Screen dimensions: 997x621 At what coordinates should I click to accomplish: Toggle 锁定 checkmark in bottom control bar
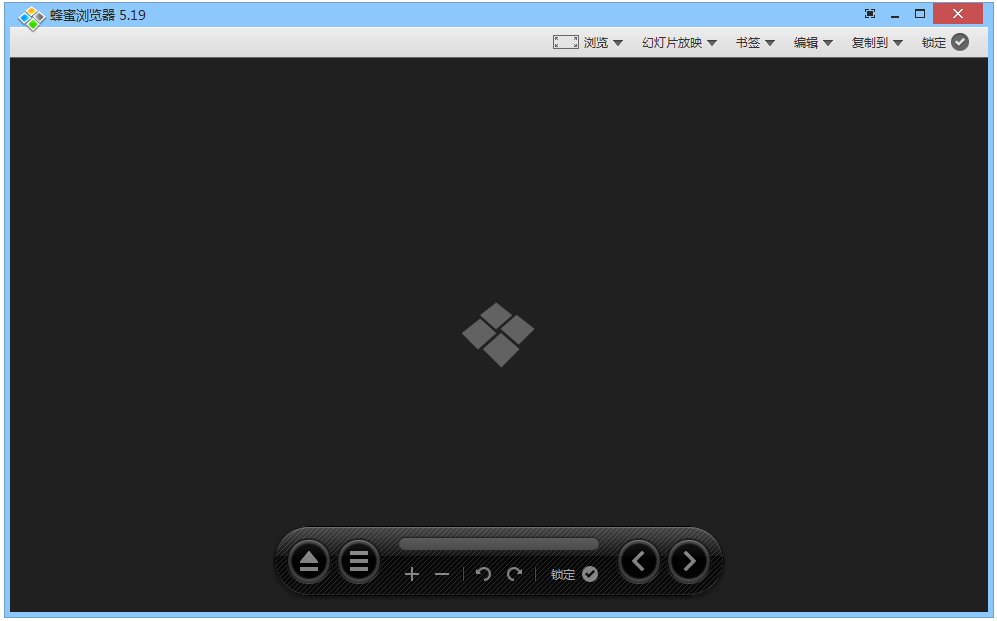click(590, 574)
